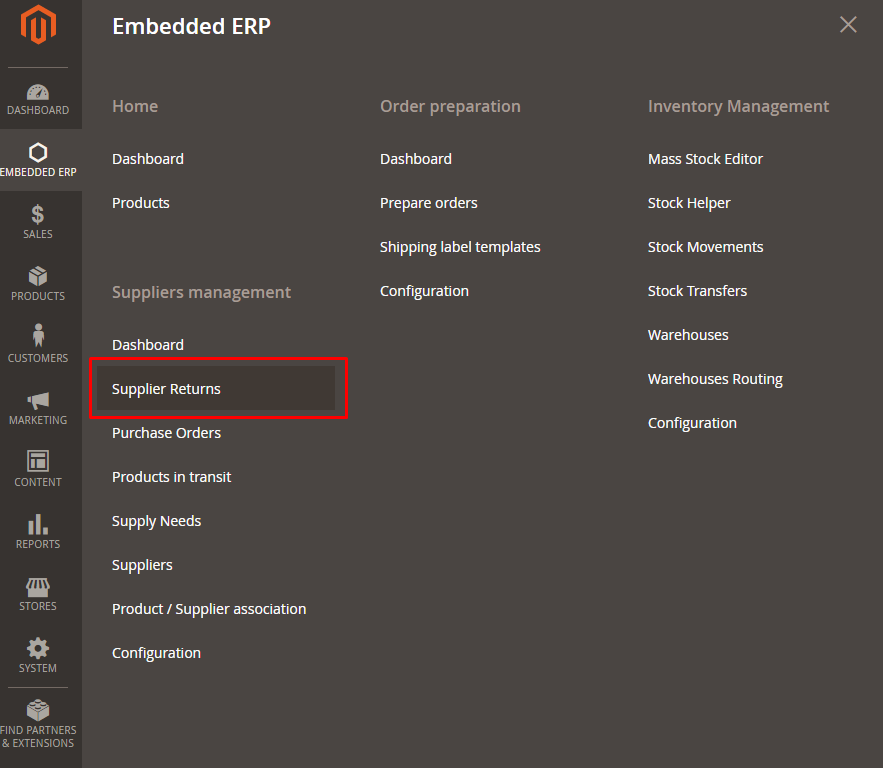This screenshot has width=883, height=768.
Task: Launch Stock Helper
Action: point(689,203)
